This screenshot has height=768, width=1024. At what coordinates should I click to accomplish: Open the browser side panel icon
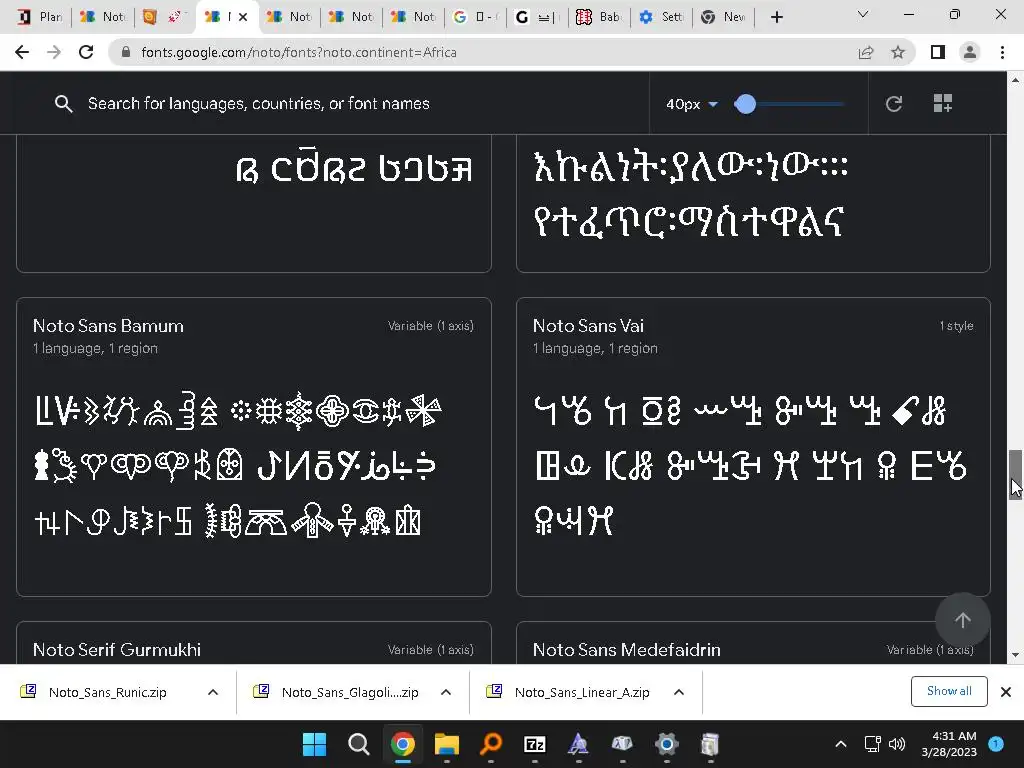pos(938,52)
